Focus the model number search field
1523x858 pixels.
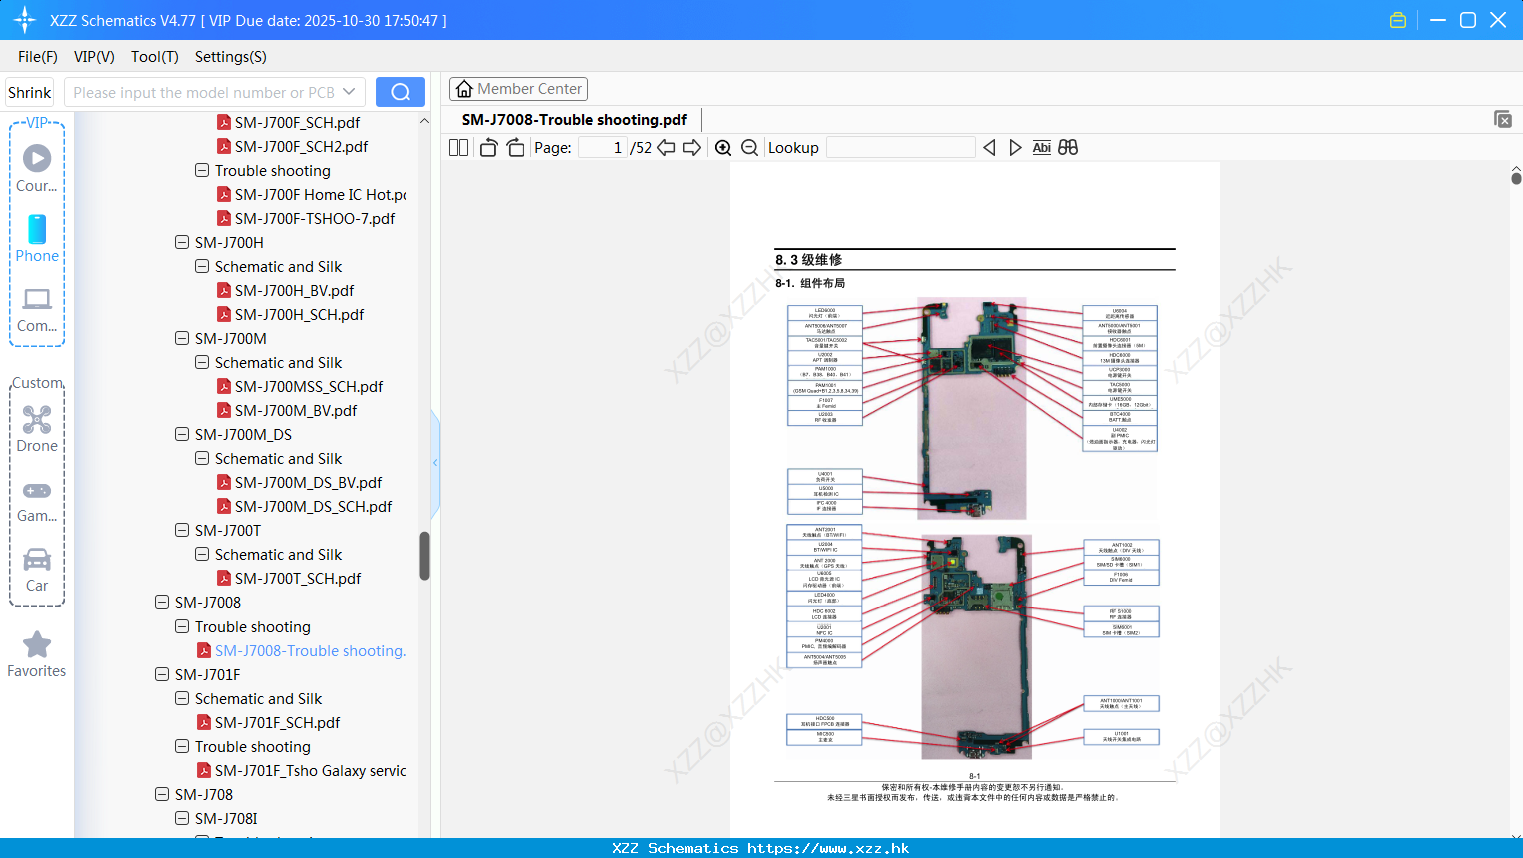pyautogui.click(x=204, y=92)
